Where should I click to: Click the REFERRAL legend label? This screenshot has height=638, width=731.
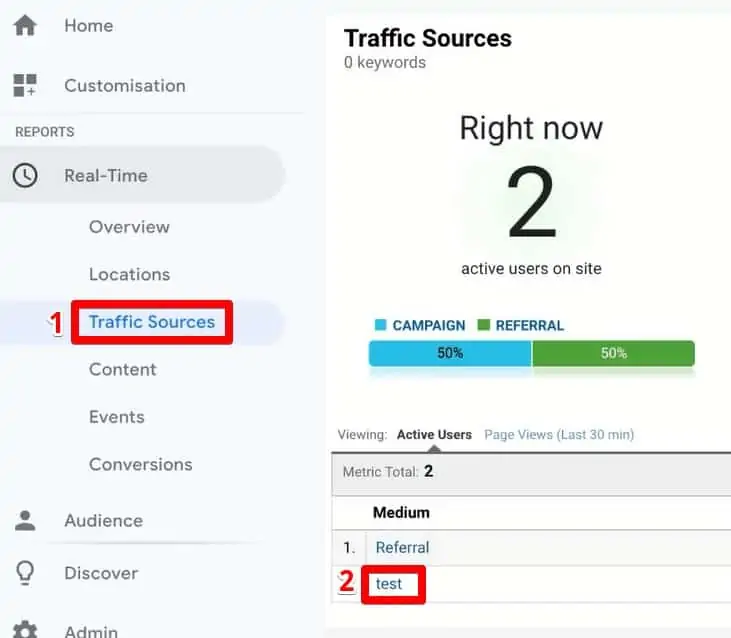point(530,325)
